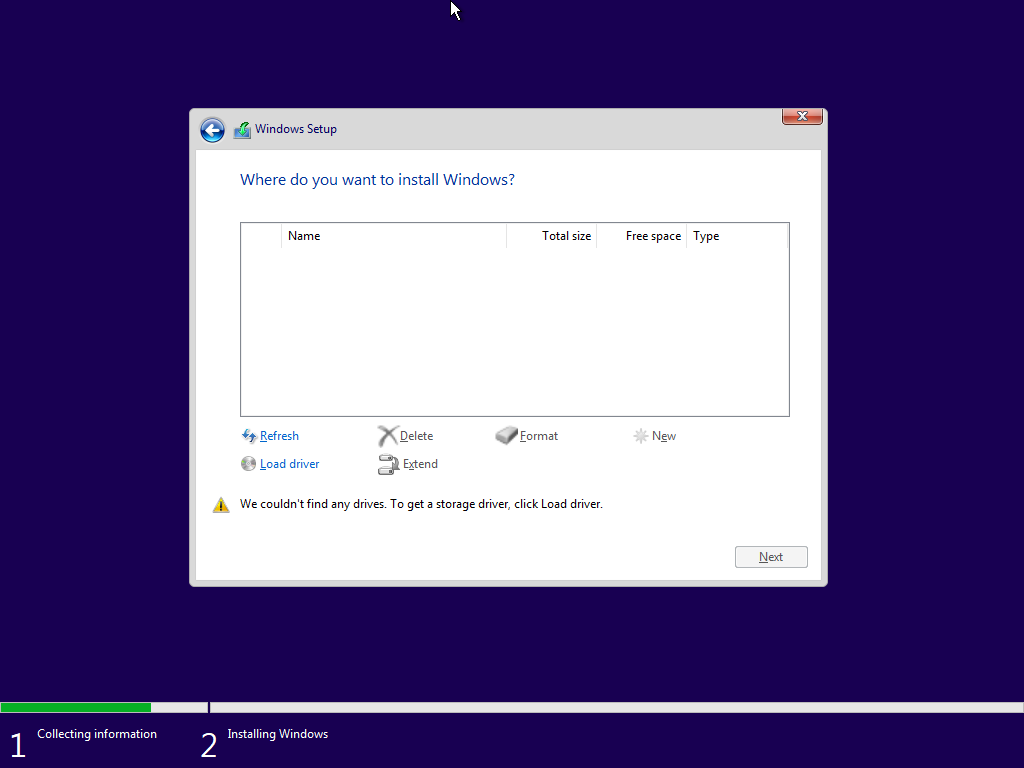Click the green installation progress bar

pyautogui.click(x=75, y=707)
